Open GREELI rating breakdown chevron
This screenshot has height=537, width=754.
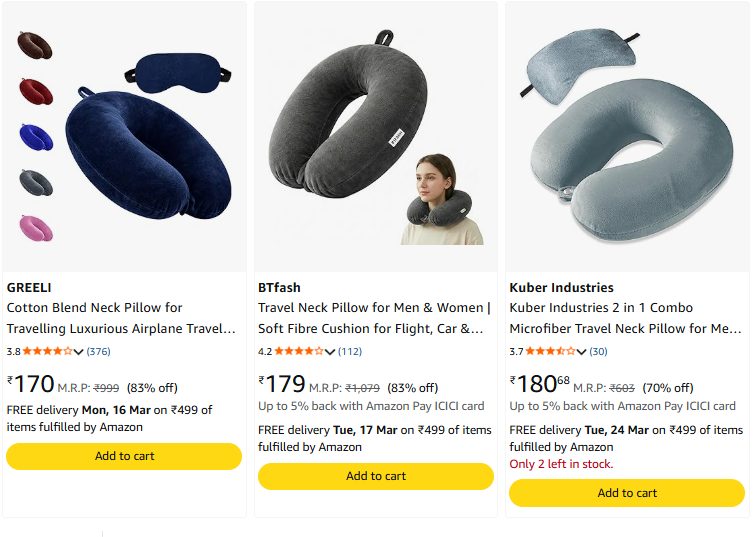79,352
